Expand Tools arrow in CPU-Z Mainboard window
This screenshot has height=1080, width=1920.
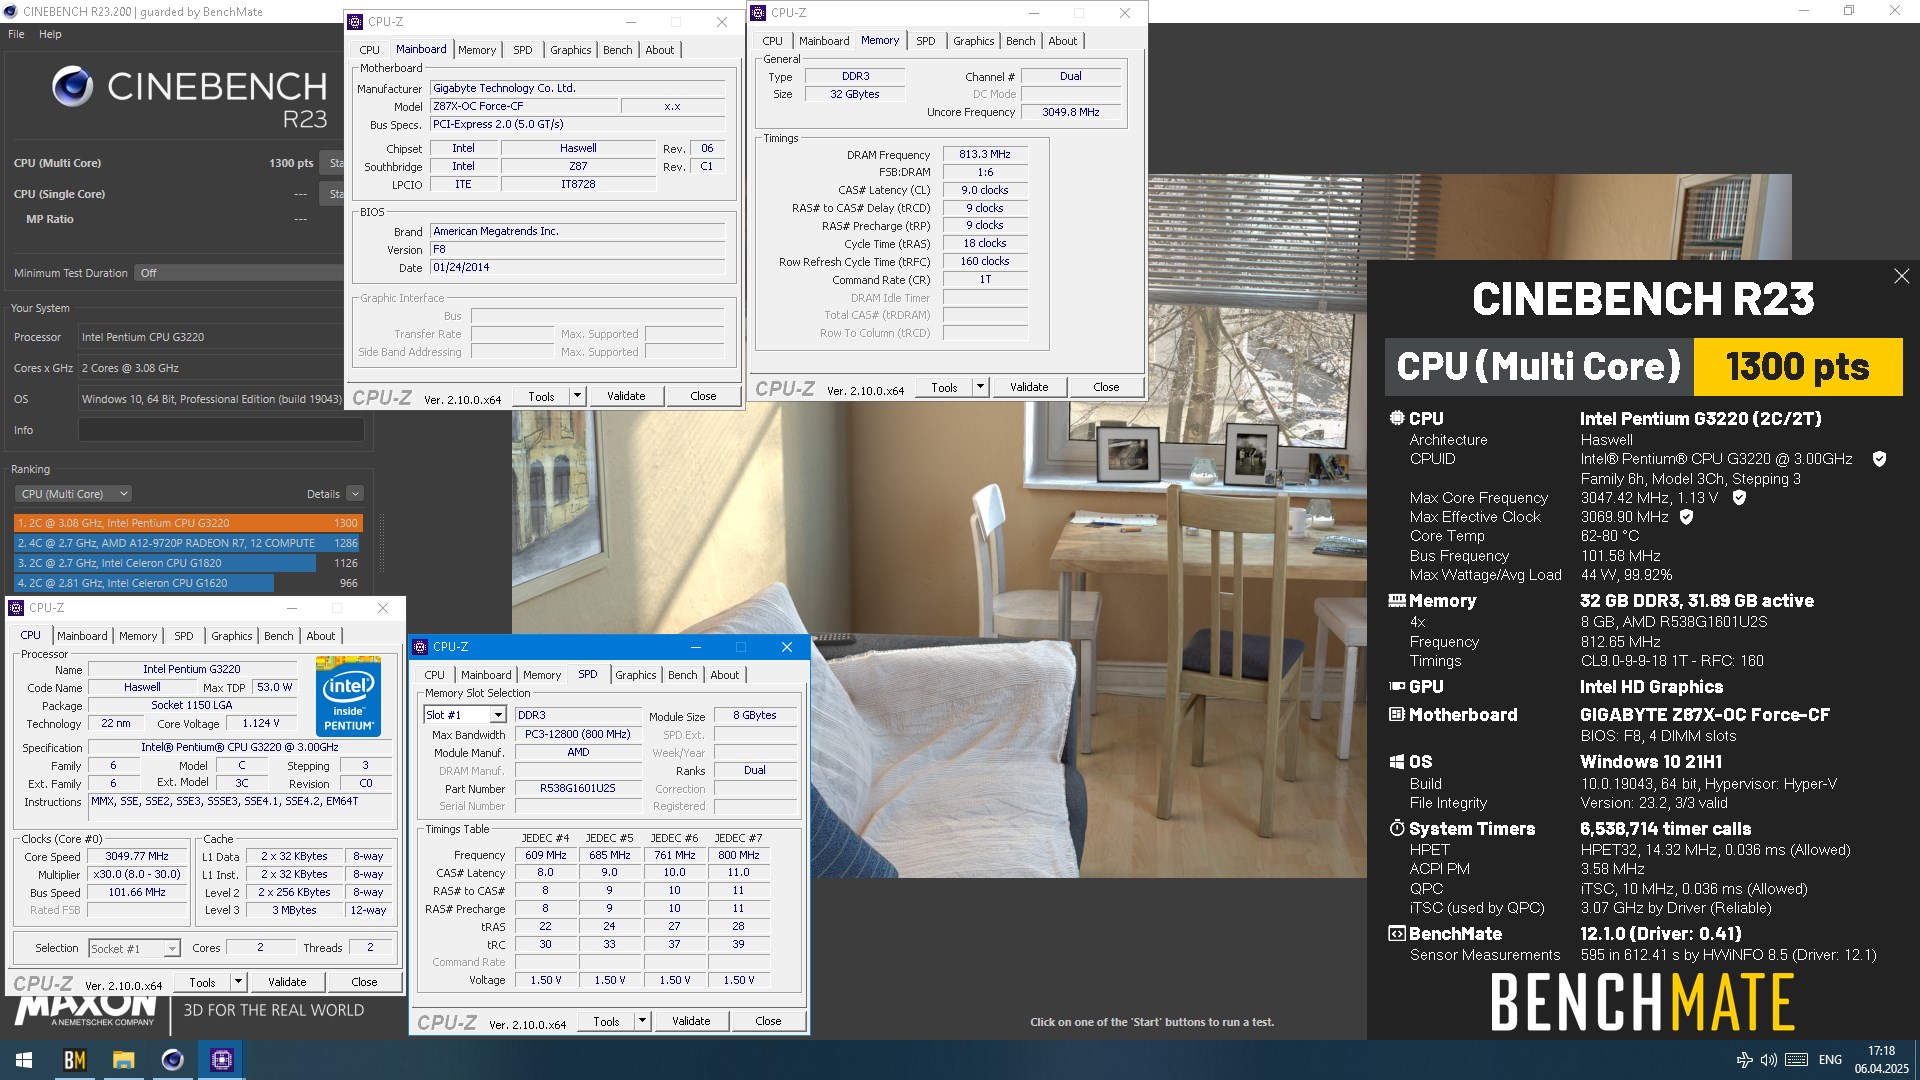coord(577,396)
